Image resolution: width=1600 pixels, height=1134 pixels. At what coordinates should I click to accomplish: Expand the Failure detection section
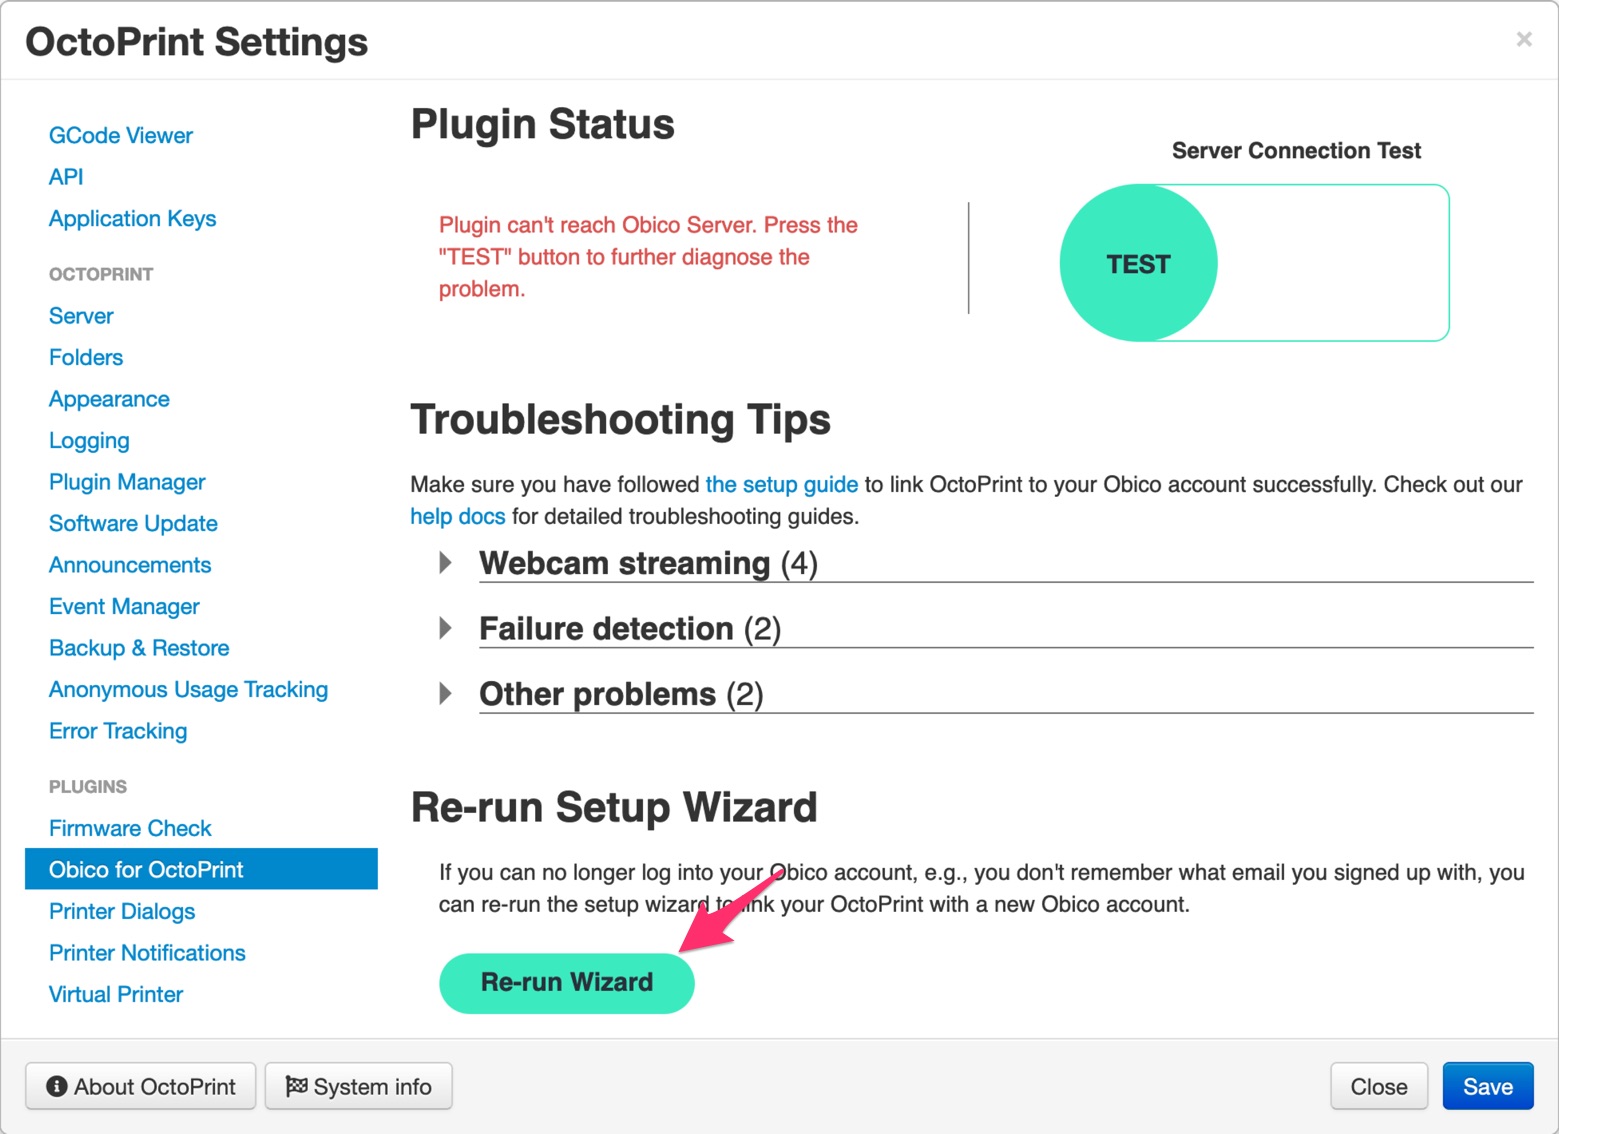coord(446,628)
